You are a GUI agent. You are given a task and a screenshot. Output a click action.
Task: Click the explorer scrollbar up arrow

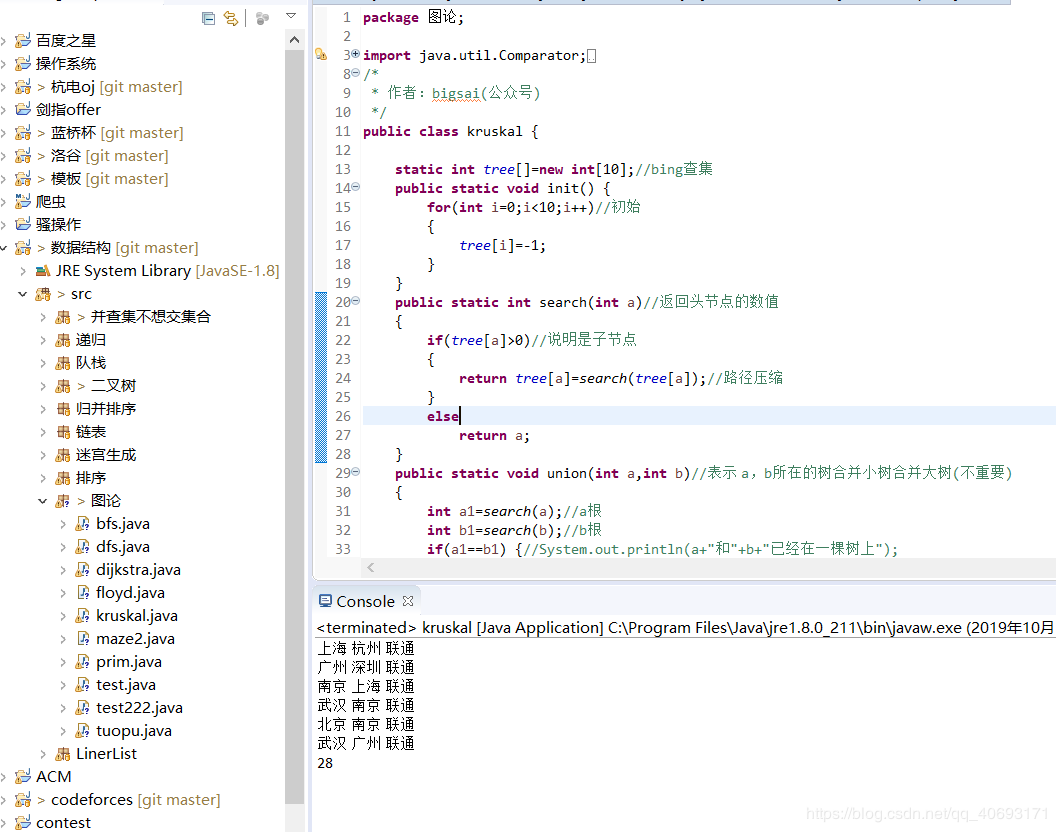coord(294,40)
